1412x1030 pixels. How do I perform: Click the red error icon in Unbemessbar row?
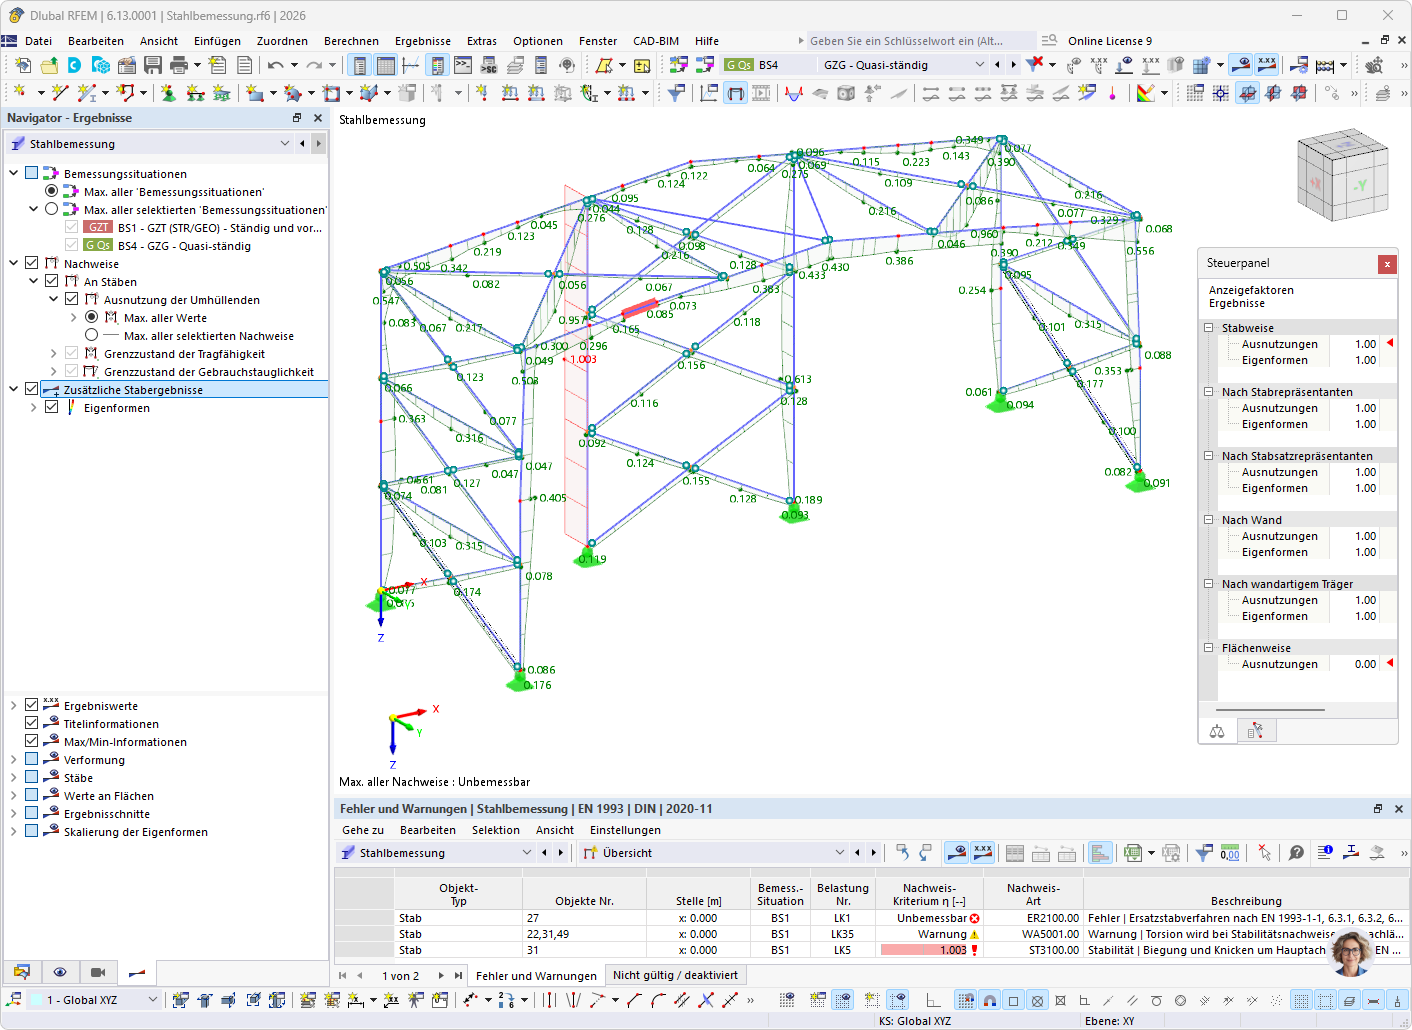point(975,918)
